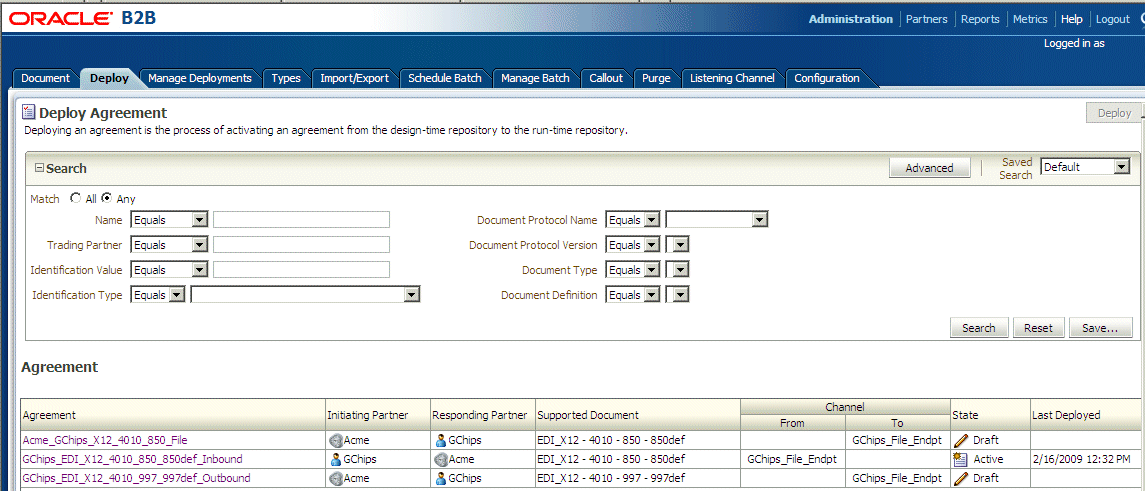Collapse the Search panel
The width and height of the screenshot is (1145, 491).
click(39, 168)
